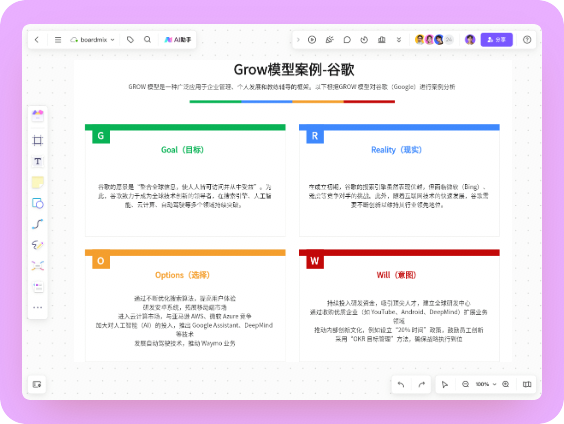The image size is (564, 424).
Task: Open comments with the speech bubble icon
Action: 347,40
